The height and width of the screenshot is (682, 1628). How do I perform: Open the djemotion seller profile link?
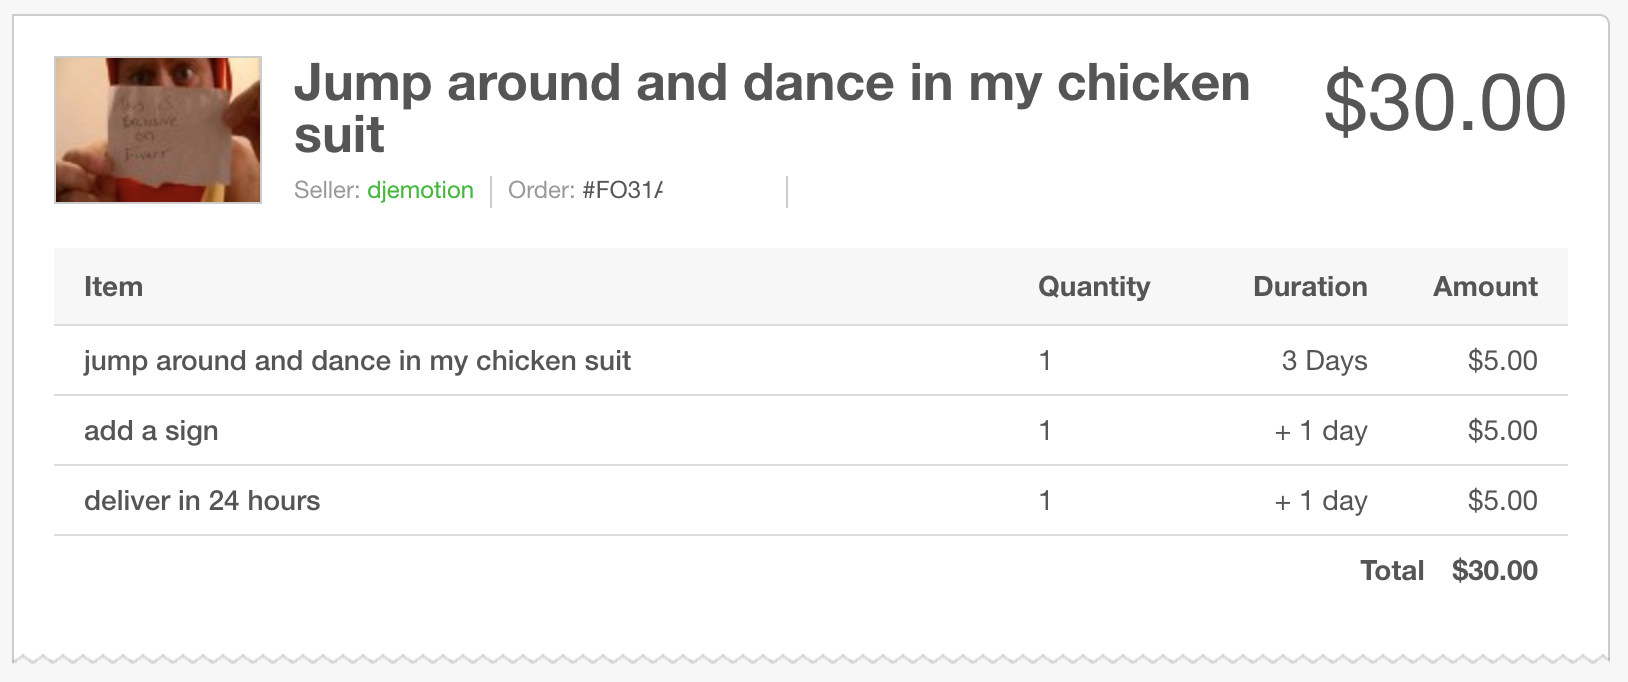[420, 190]
